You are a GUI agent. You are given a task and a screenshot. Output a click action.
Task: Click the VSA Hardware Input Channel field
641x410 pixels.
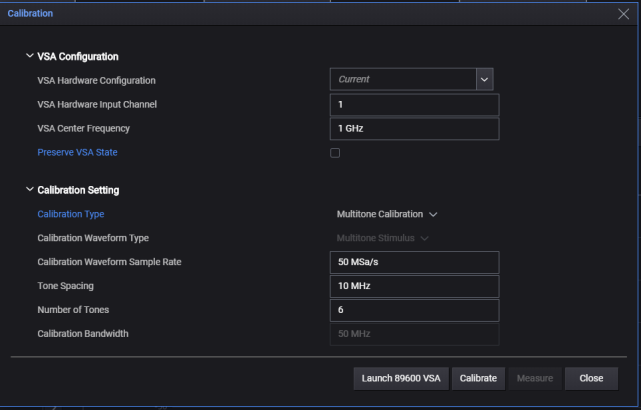tap(414, 105)
